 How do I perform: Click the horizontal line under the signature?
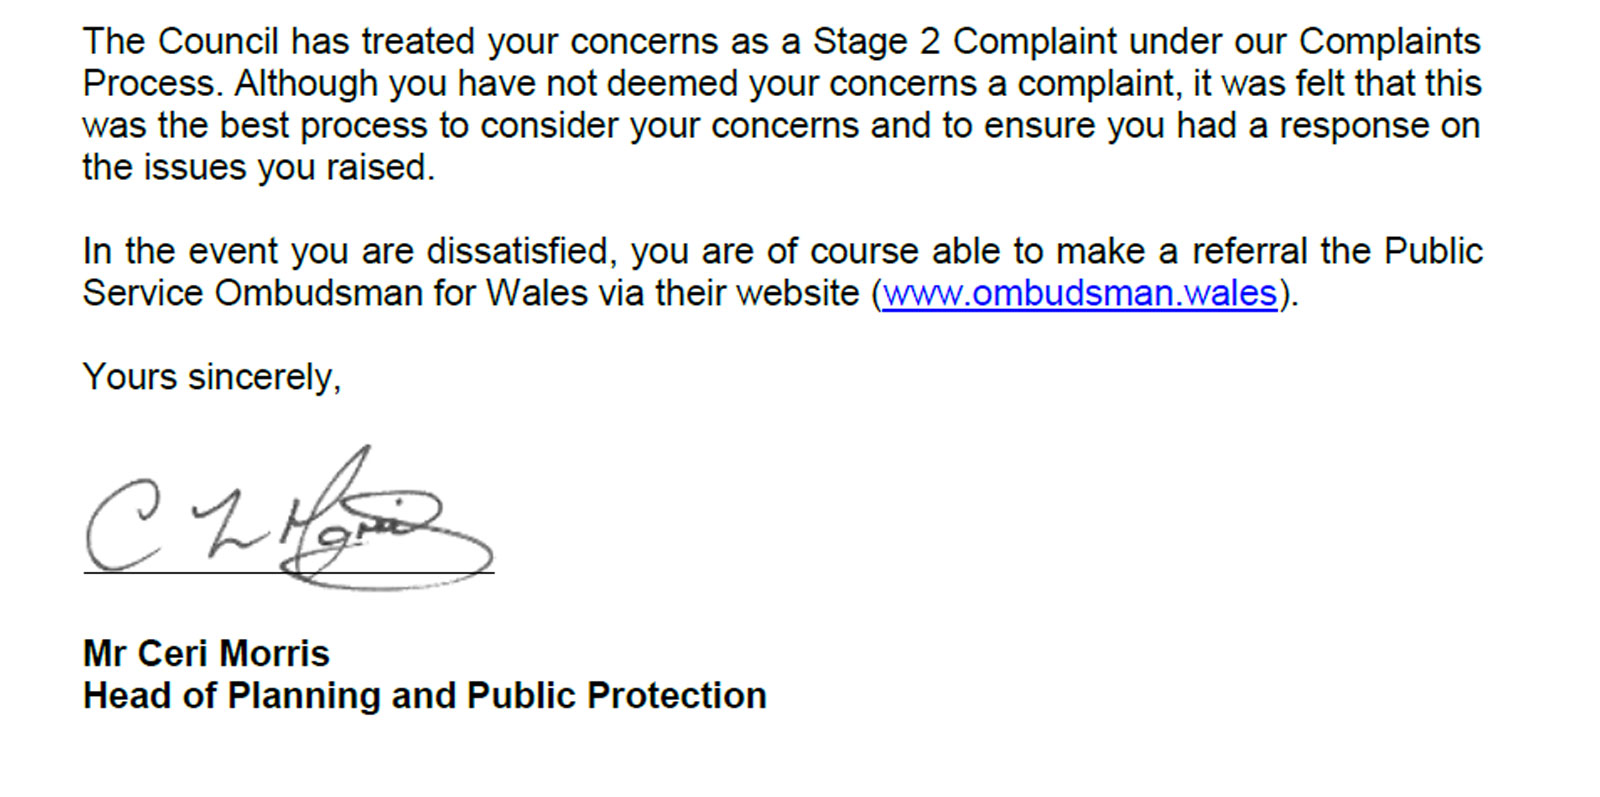tap(289, 573)
